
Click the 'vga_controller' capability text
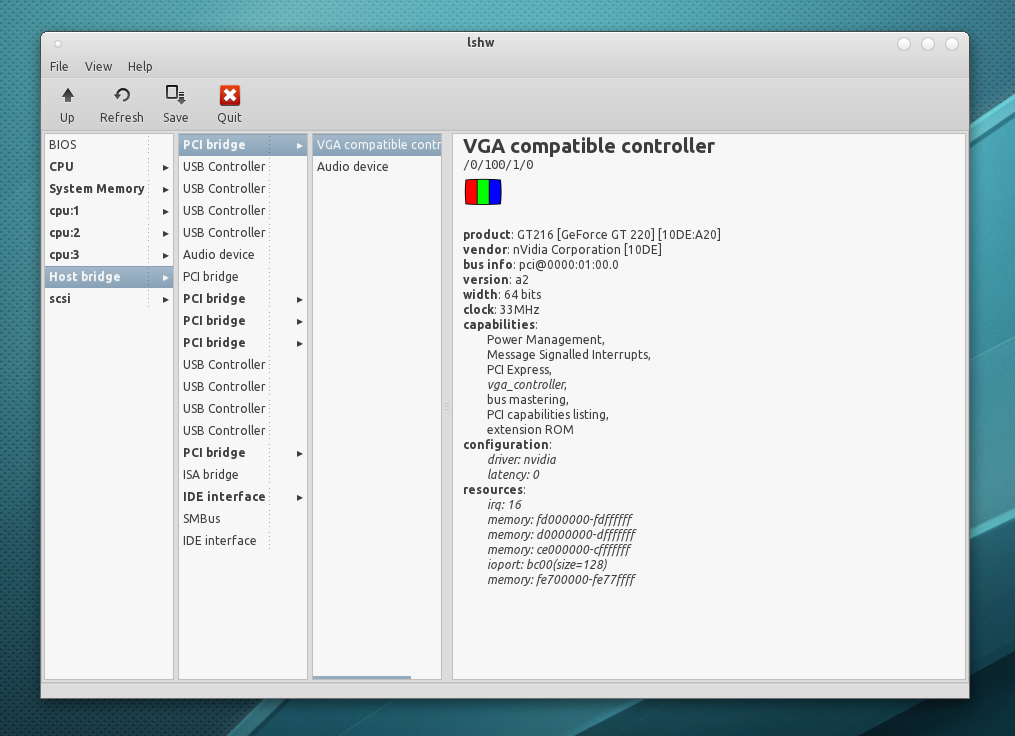(x=527, y=385)
